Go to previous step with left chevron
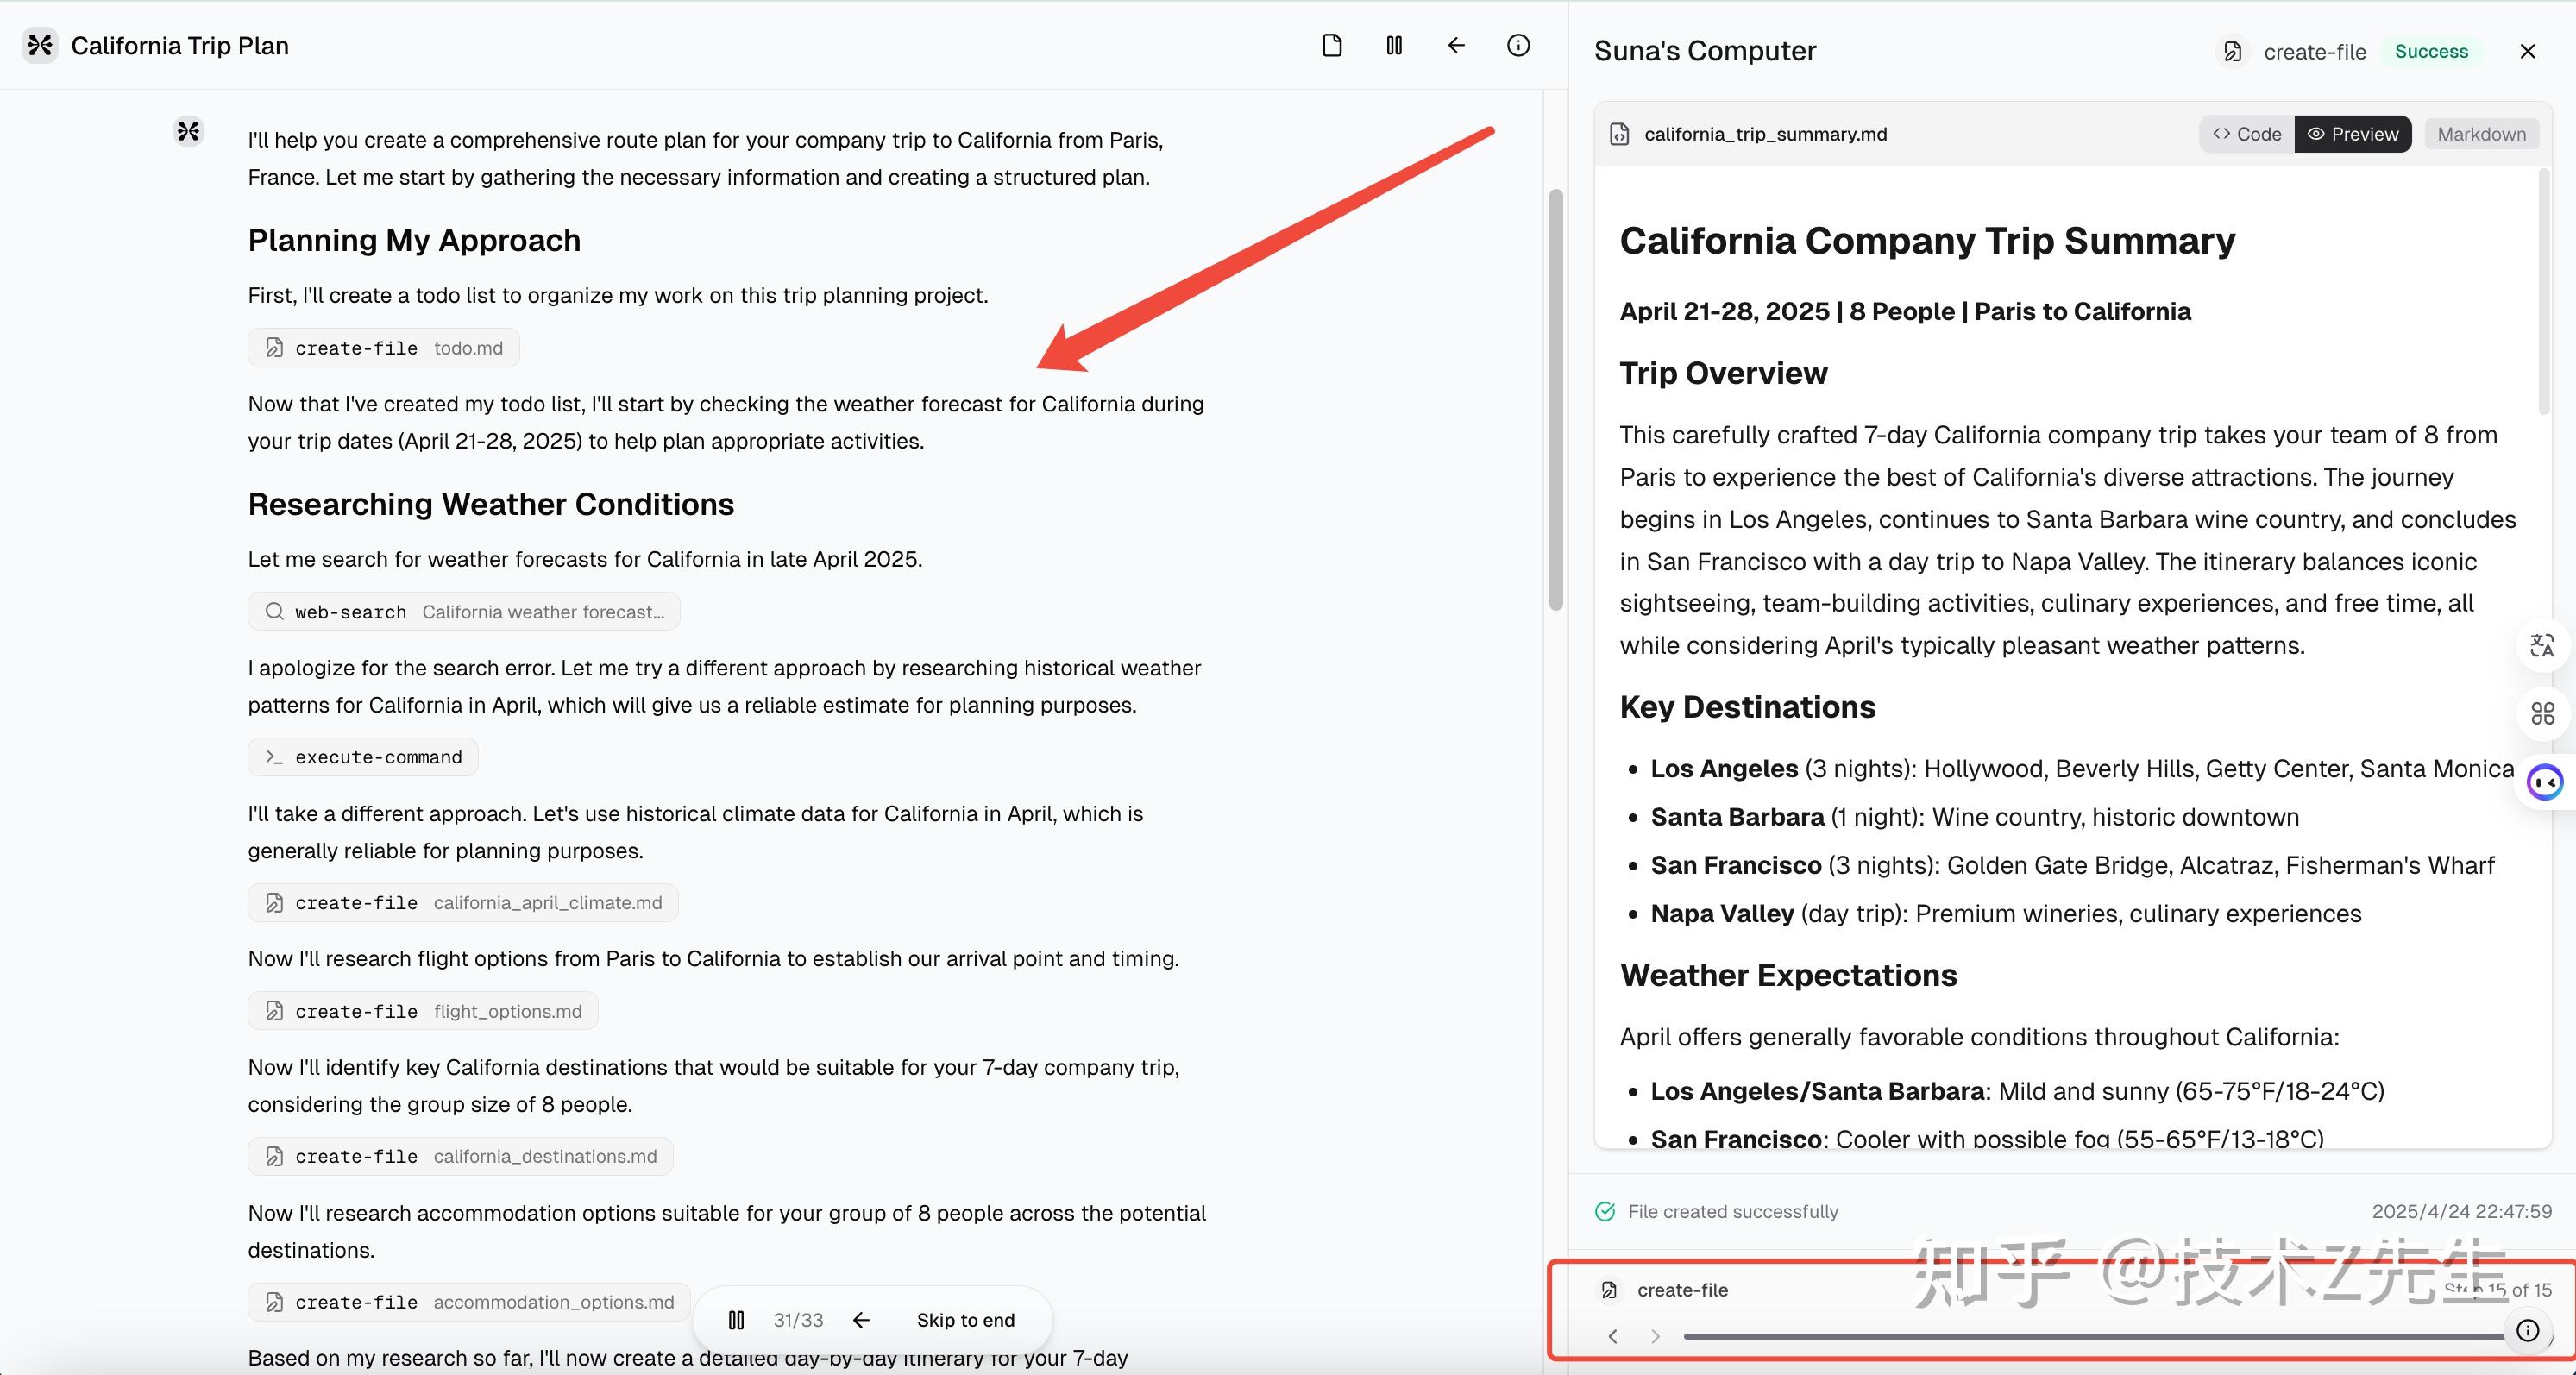Screen dimensions: 2576x1375 pos(1613,1336)
